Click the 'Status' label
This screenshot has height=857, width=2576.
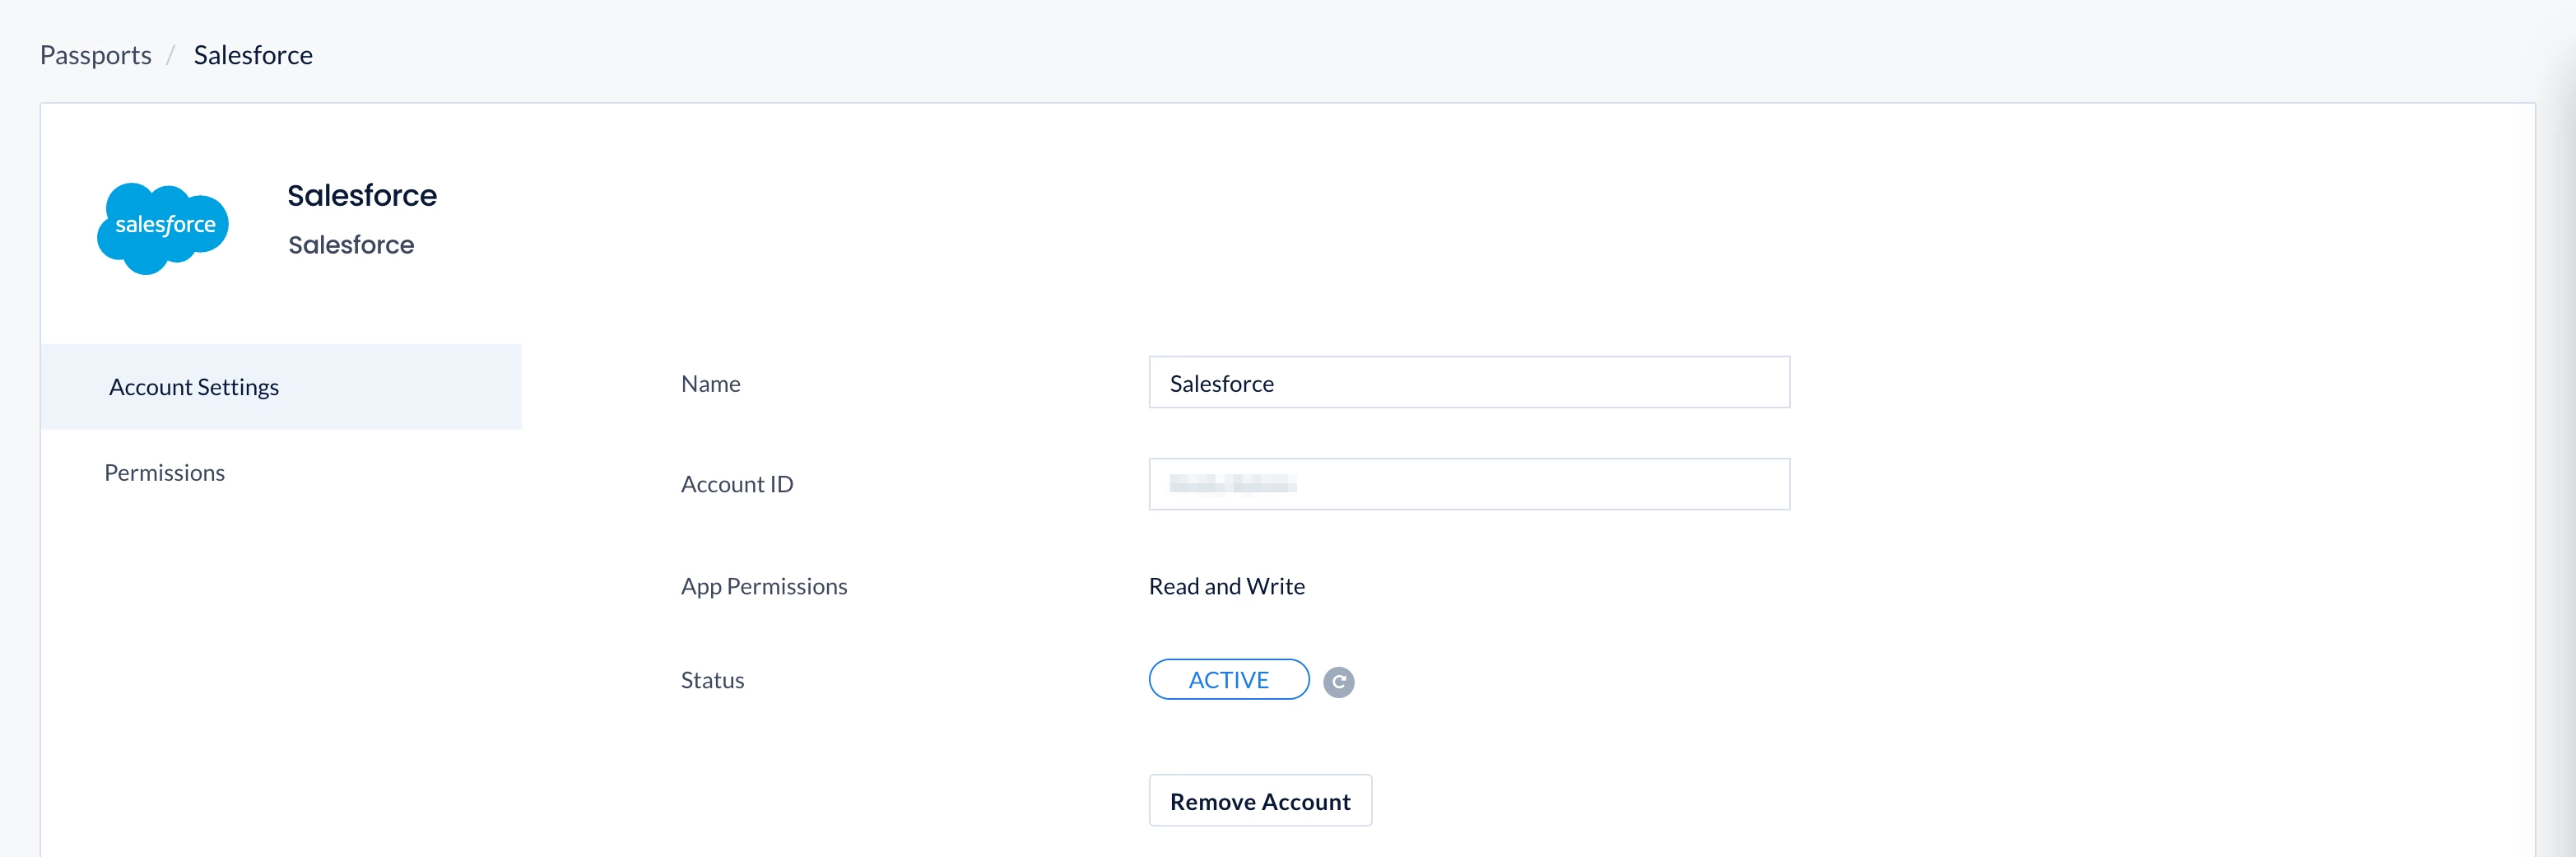(712, 680)
